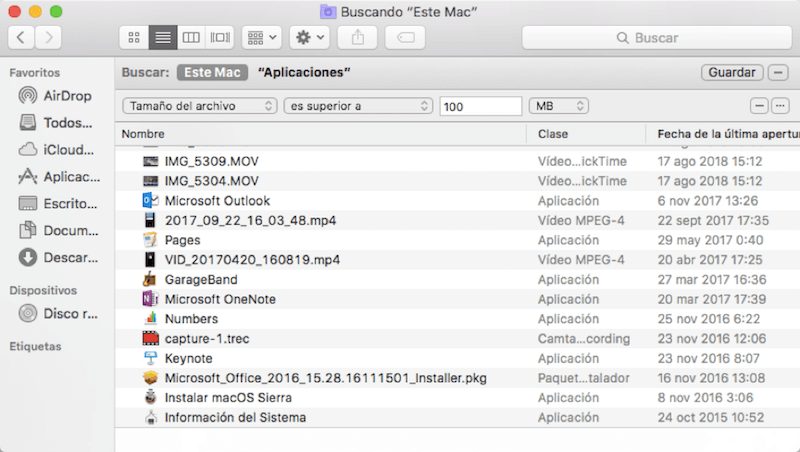
Task: Click the Buscar search field
Action: (x=657, y=38)
